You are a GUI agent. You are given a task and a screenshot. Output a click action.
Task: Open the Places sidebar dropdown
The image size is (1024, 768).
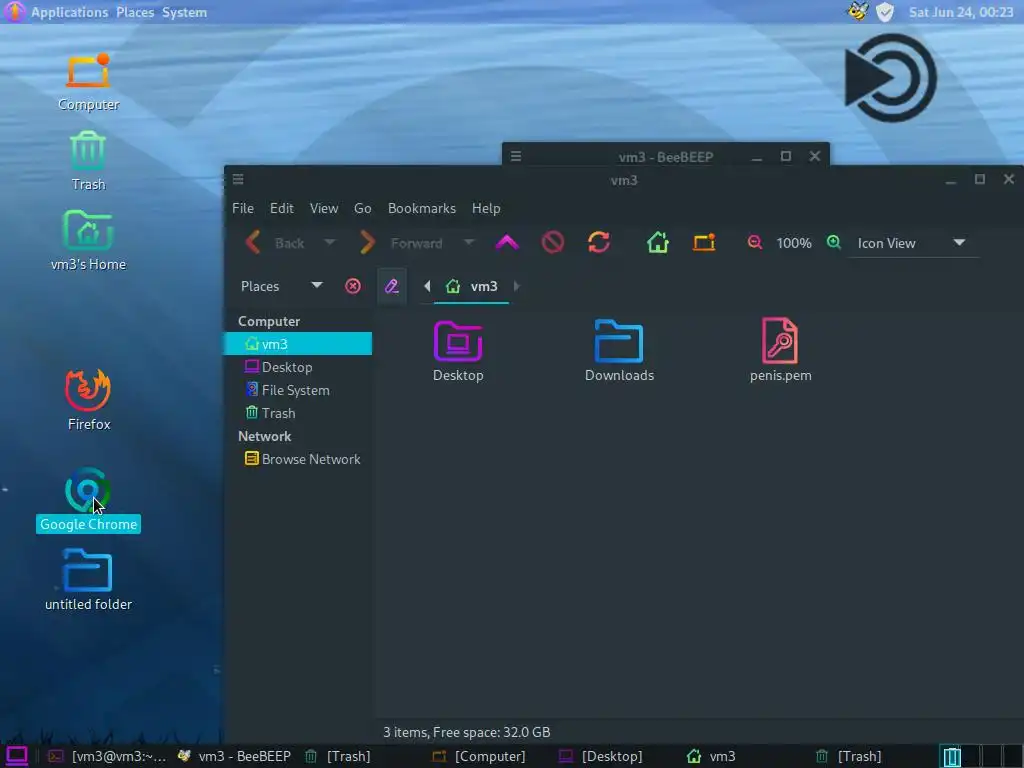pos(281,286)
